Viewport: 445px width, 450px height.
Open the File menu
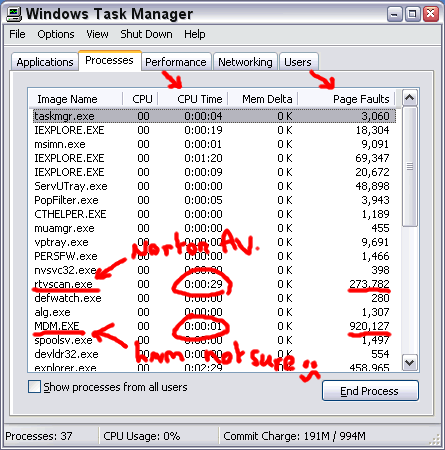(17, 34)
